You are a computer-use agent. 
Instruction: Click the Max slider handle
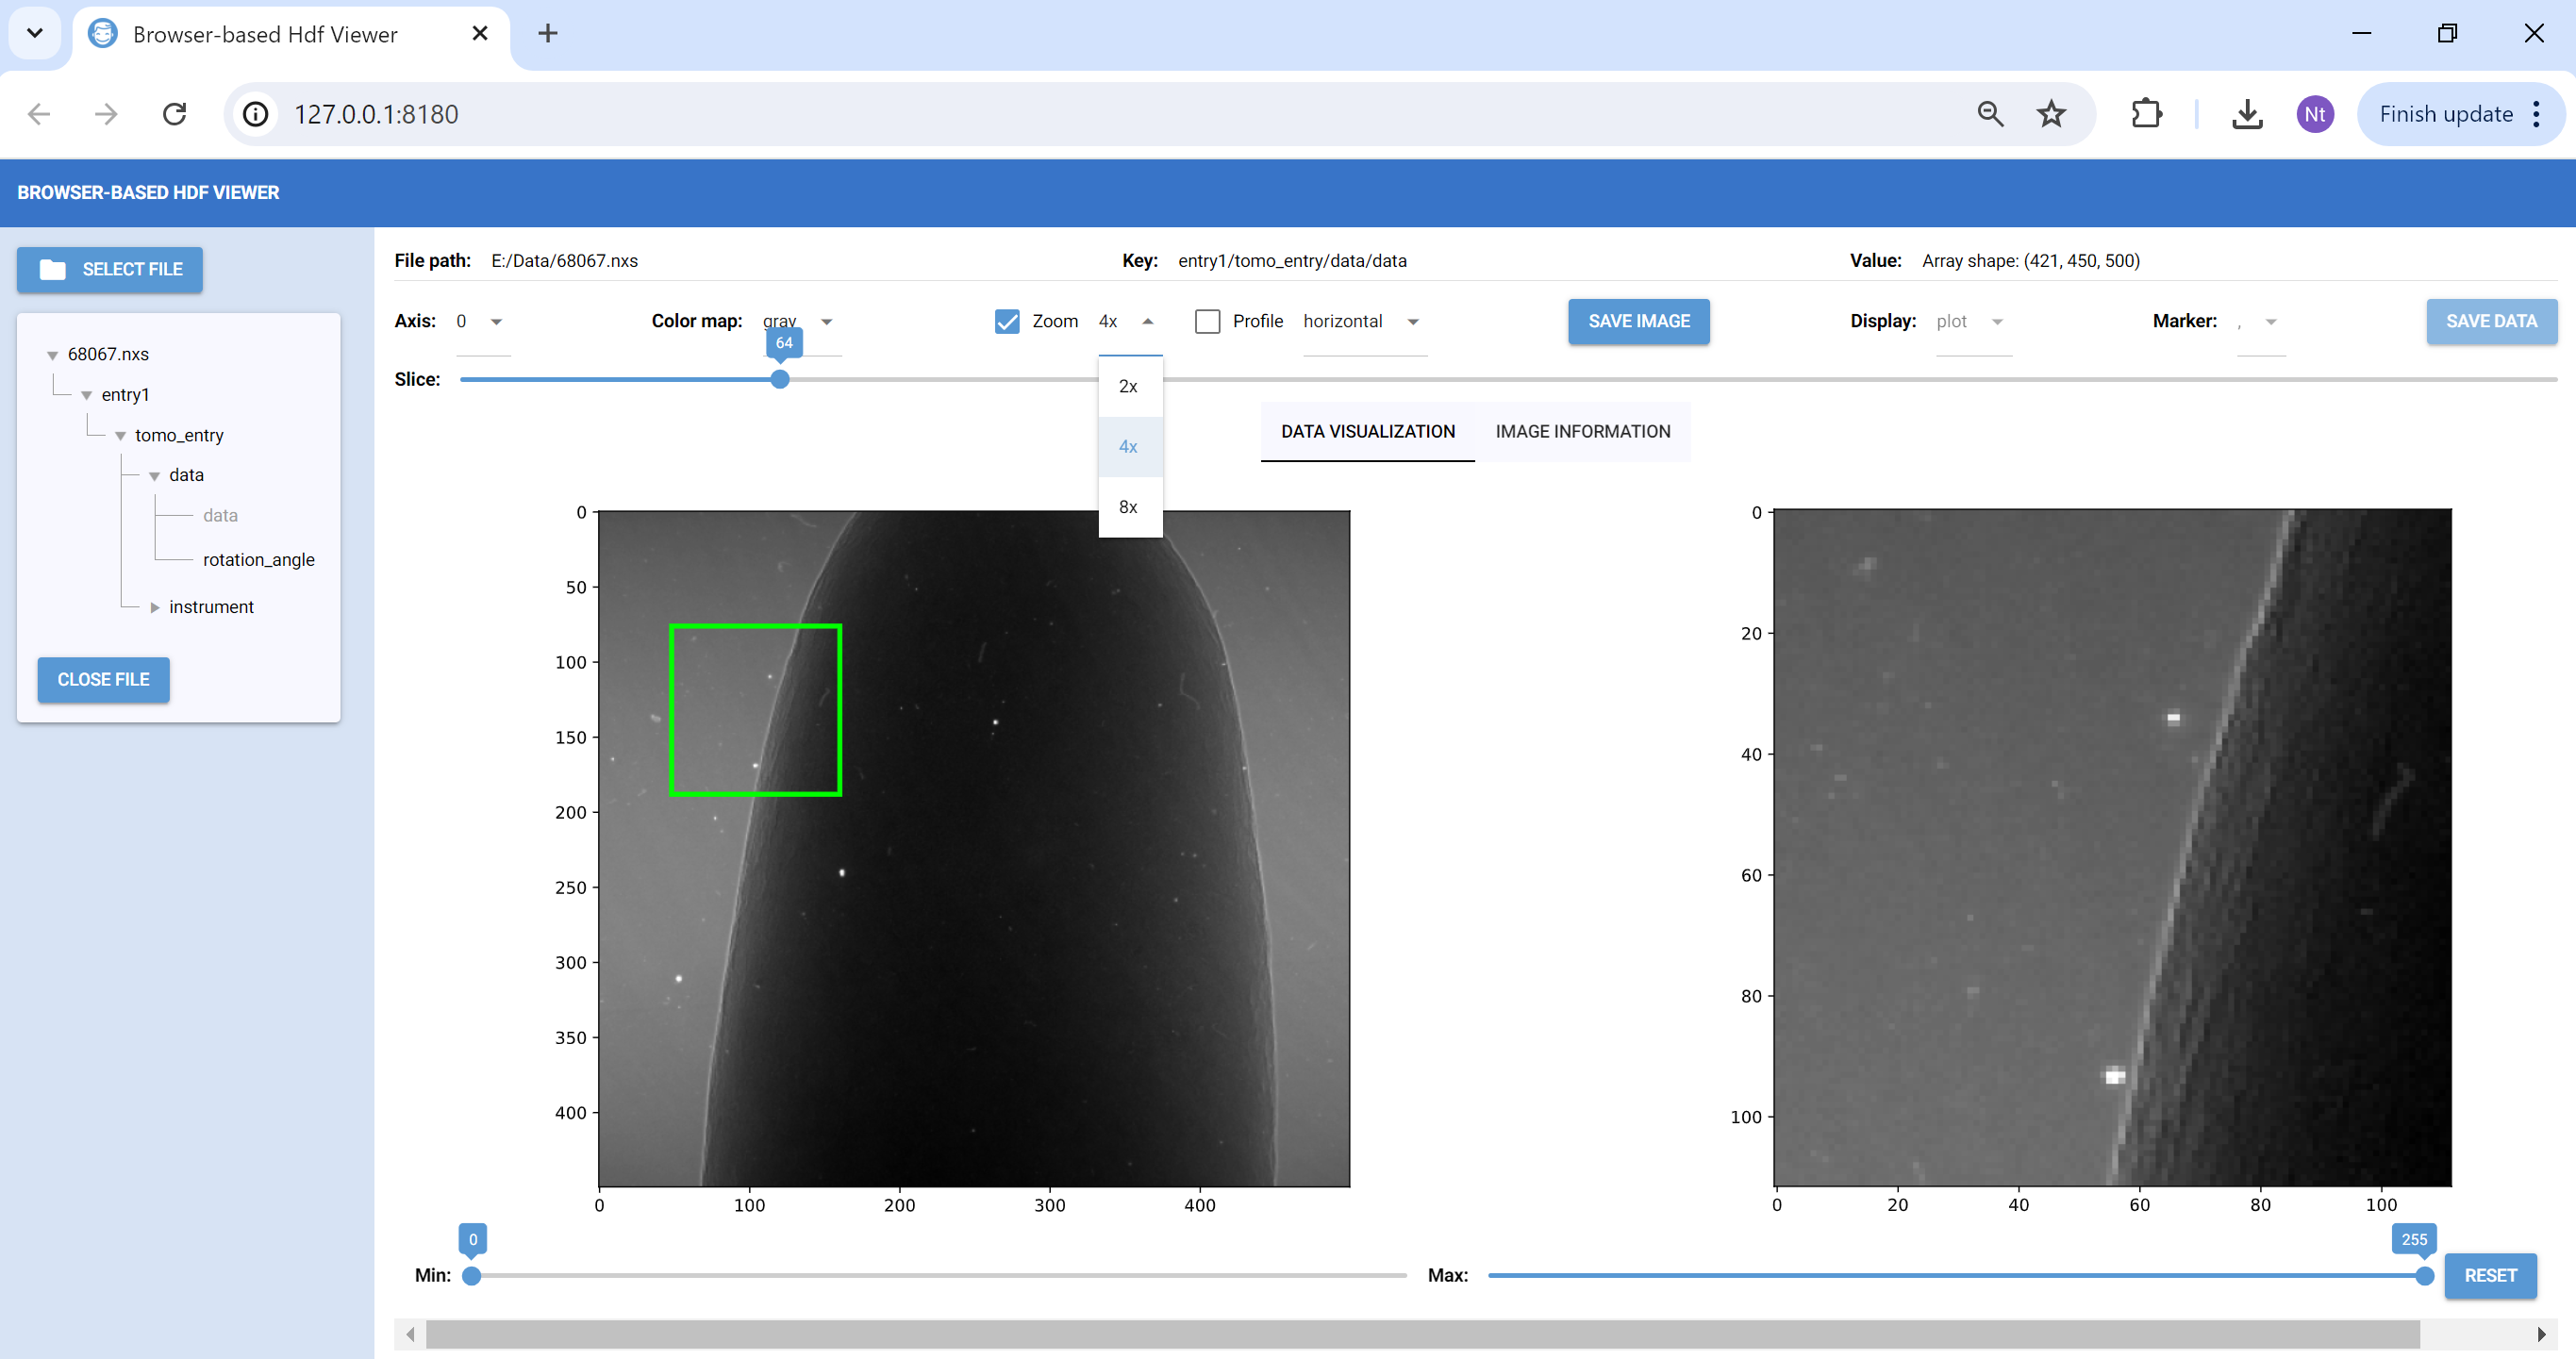[x=2424, y=1275]
